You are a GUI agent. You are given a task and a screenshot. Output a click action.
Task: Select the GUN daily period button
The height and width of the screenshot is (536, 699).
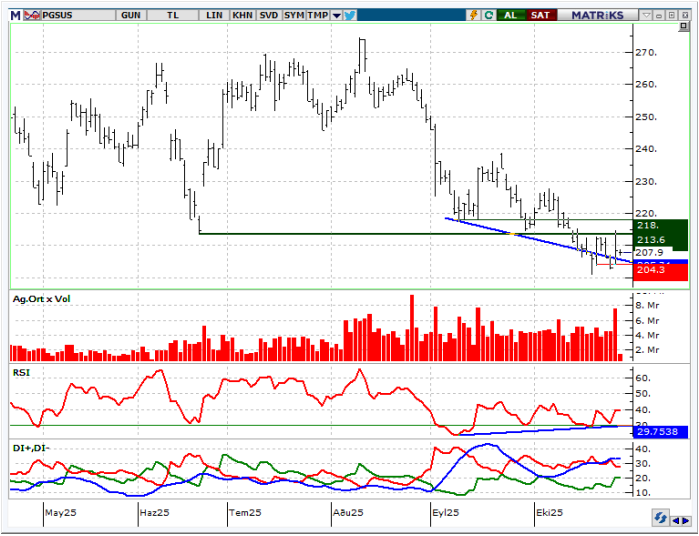point(130,15)
